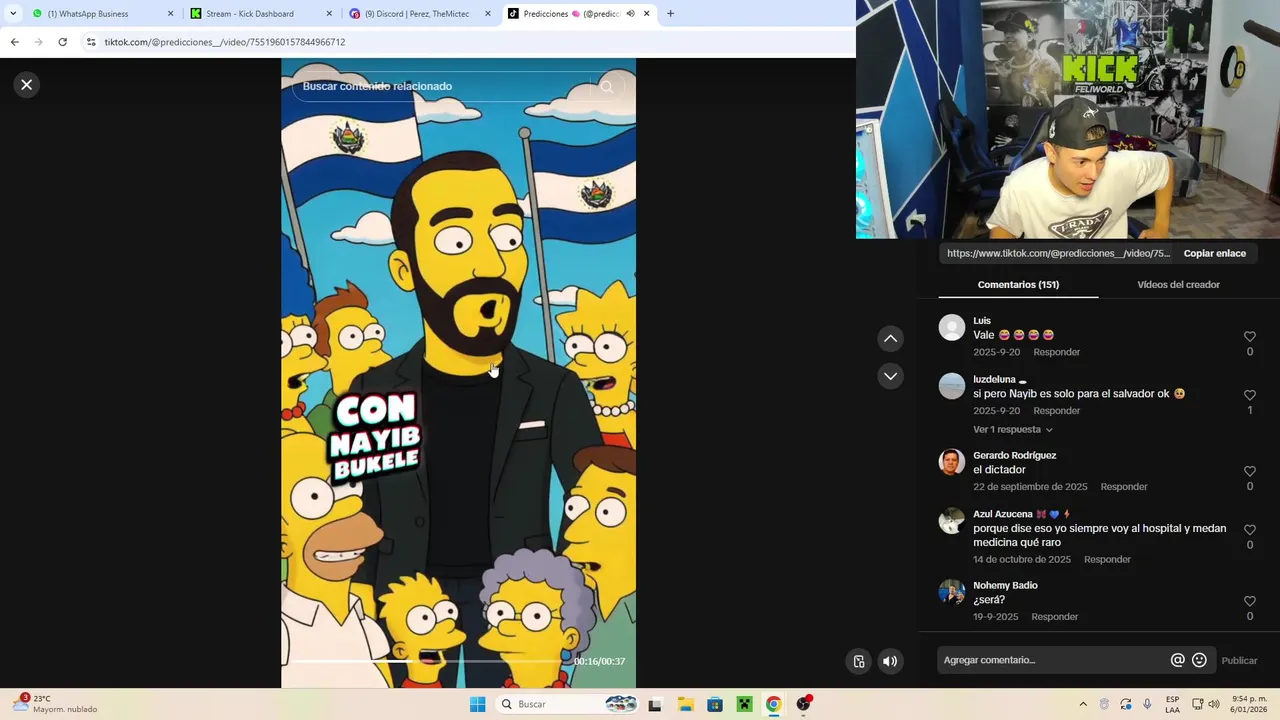Close the Kick Dashboard tab
Image resolution: width=1280 pixels, height=720 pixels.
[x=329, y=14]
